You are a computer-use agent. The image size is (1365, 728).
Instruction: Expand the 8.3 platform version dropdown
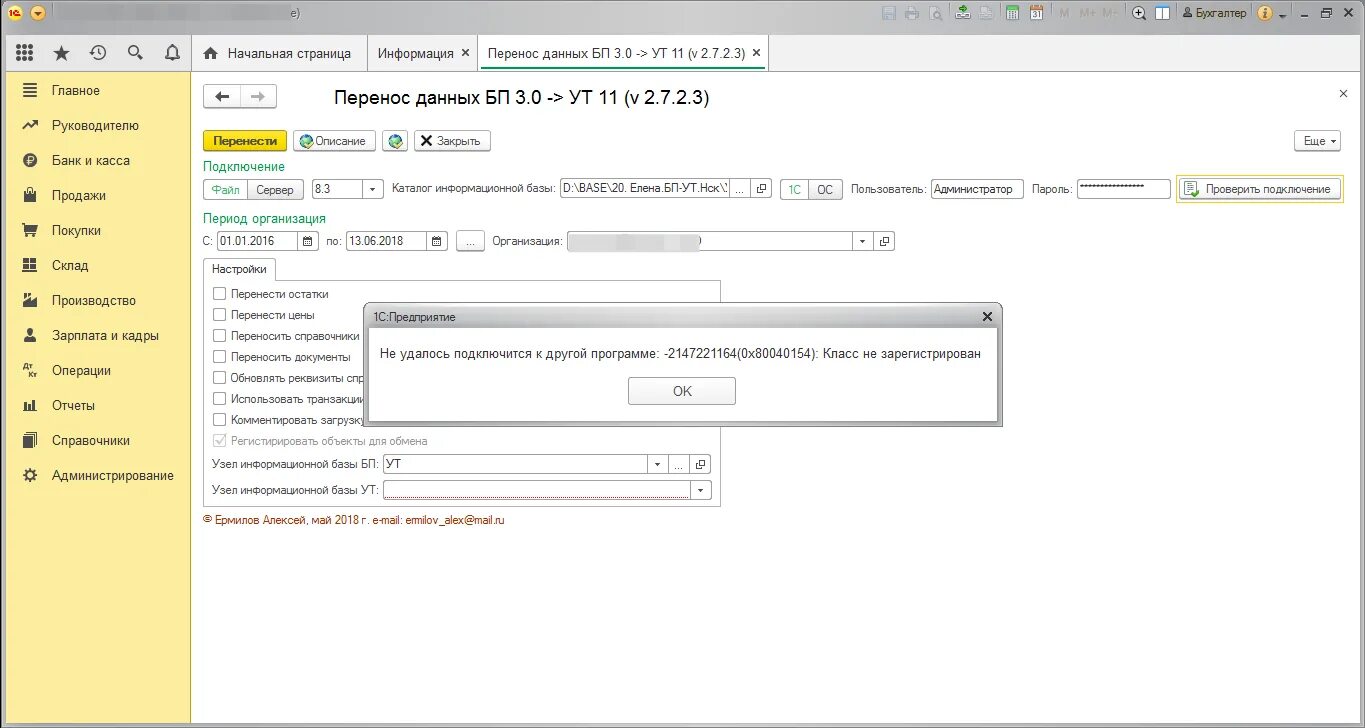(373, 189)
